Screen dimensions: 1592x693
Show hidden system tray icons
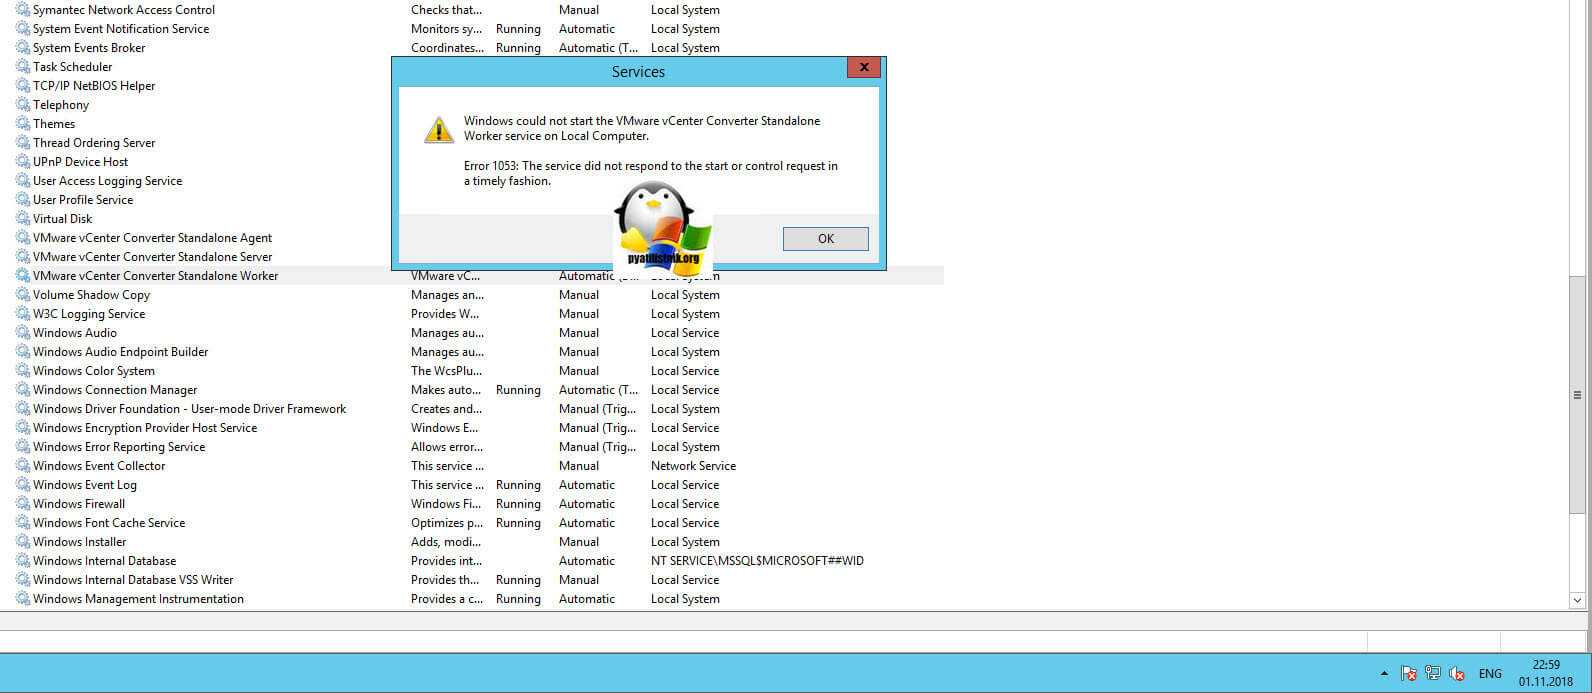coord(1384,674)
